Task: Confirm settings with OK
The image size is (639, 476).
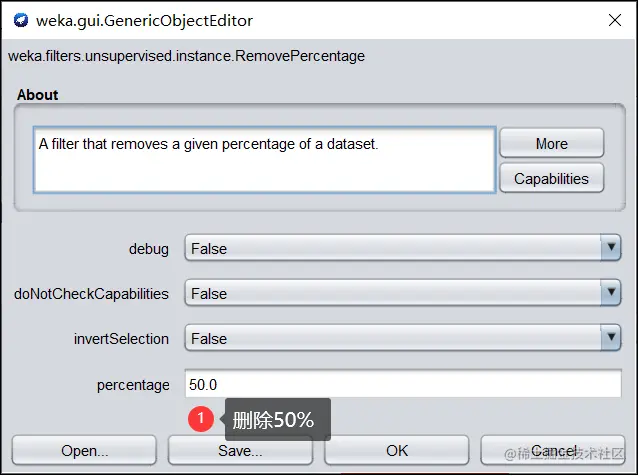Action: (x=397, y=451)
